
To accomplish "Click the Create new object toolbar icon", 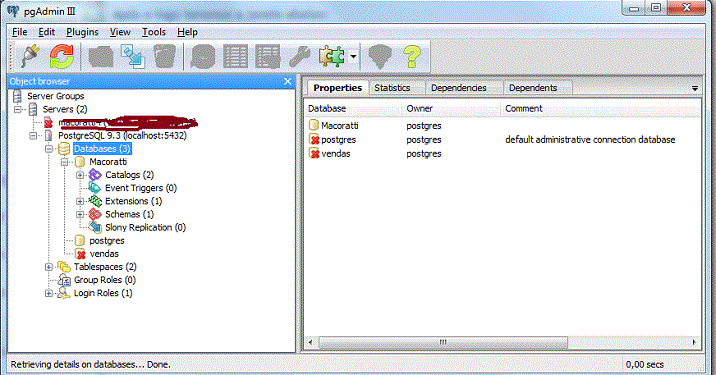I will tap(133, 57).
